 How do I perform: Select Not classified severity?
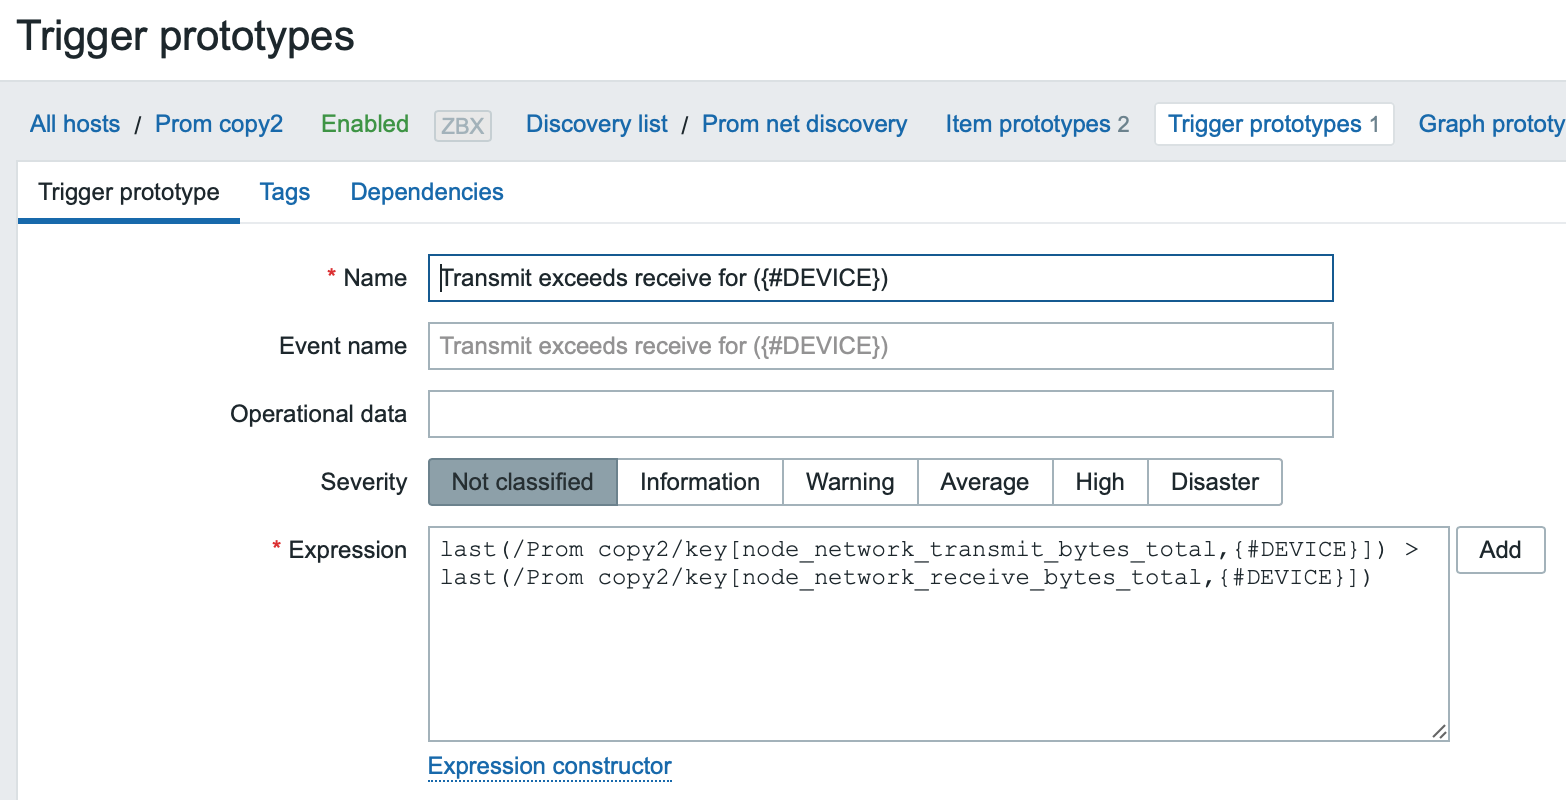522,482
